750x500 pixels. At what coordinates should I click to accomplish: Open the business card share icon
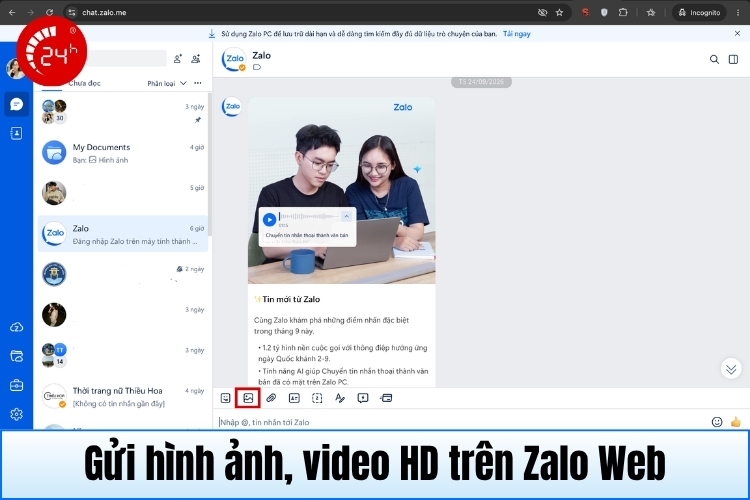tap(294, 398)
